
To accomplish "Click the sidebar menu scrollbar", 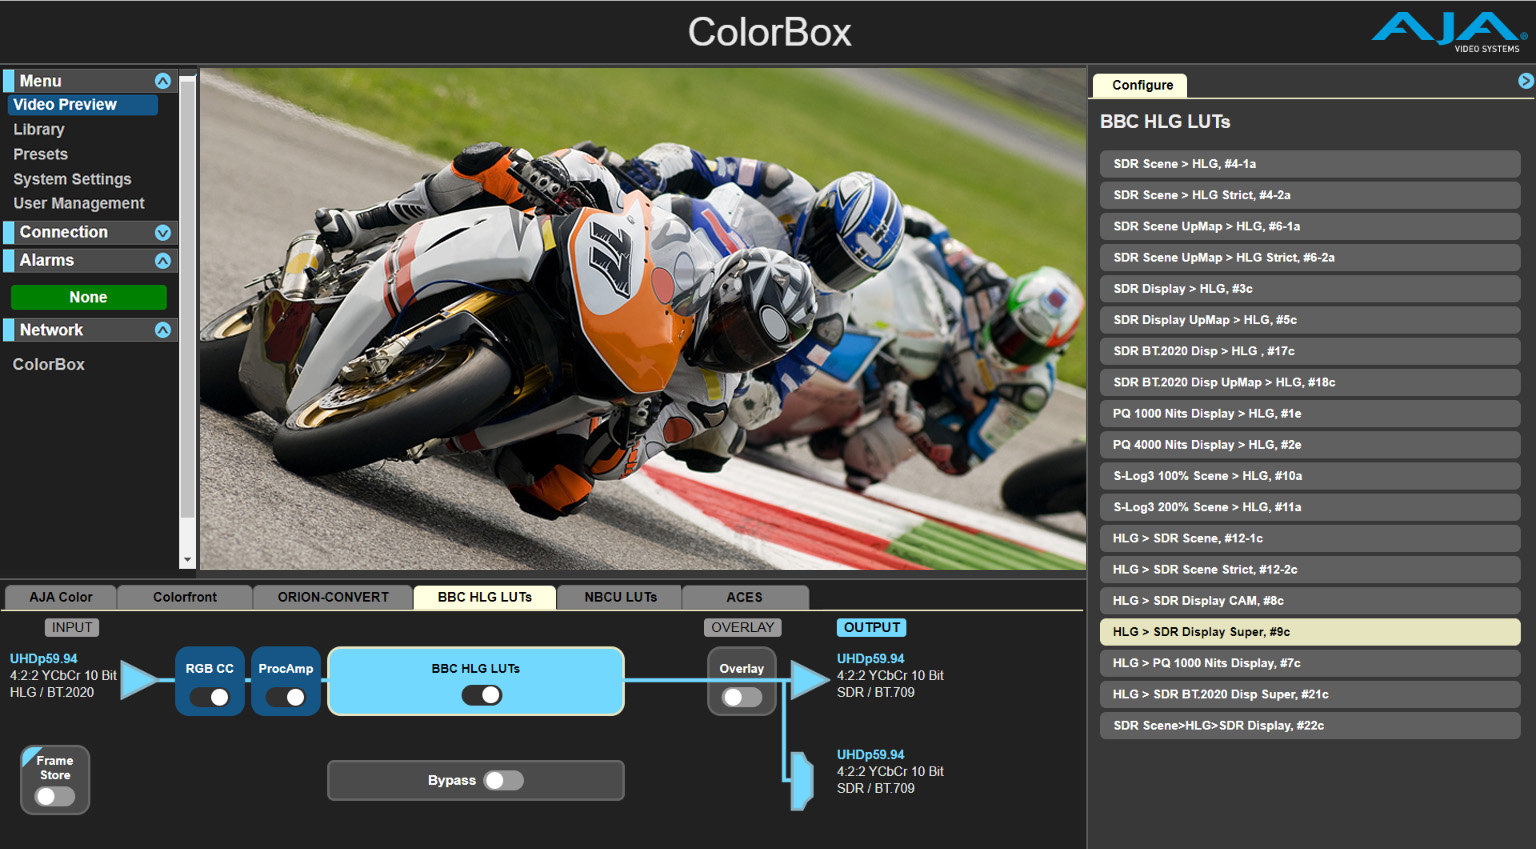I will [x=188, y=300].
